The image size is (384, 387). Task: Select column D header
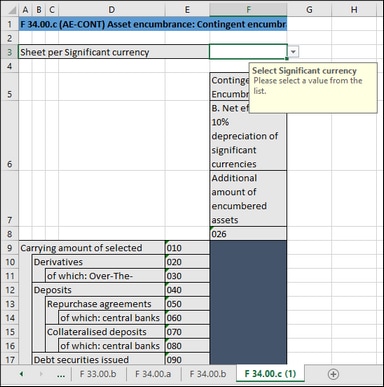coord(112,10)
